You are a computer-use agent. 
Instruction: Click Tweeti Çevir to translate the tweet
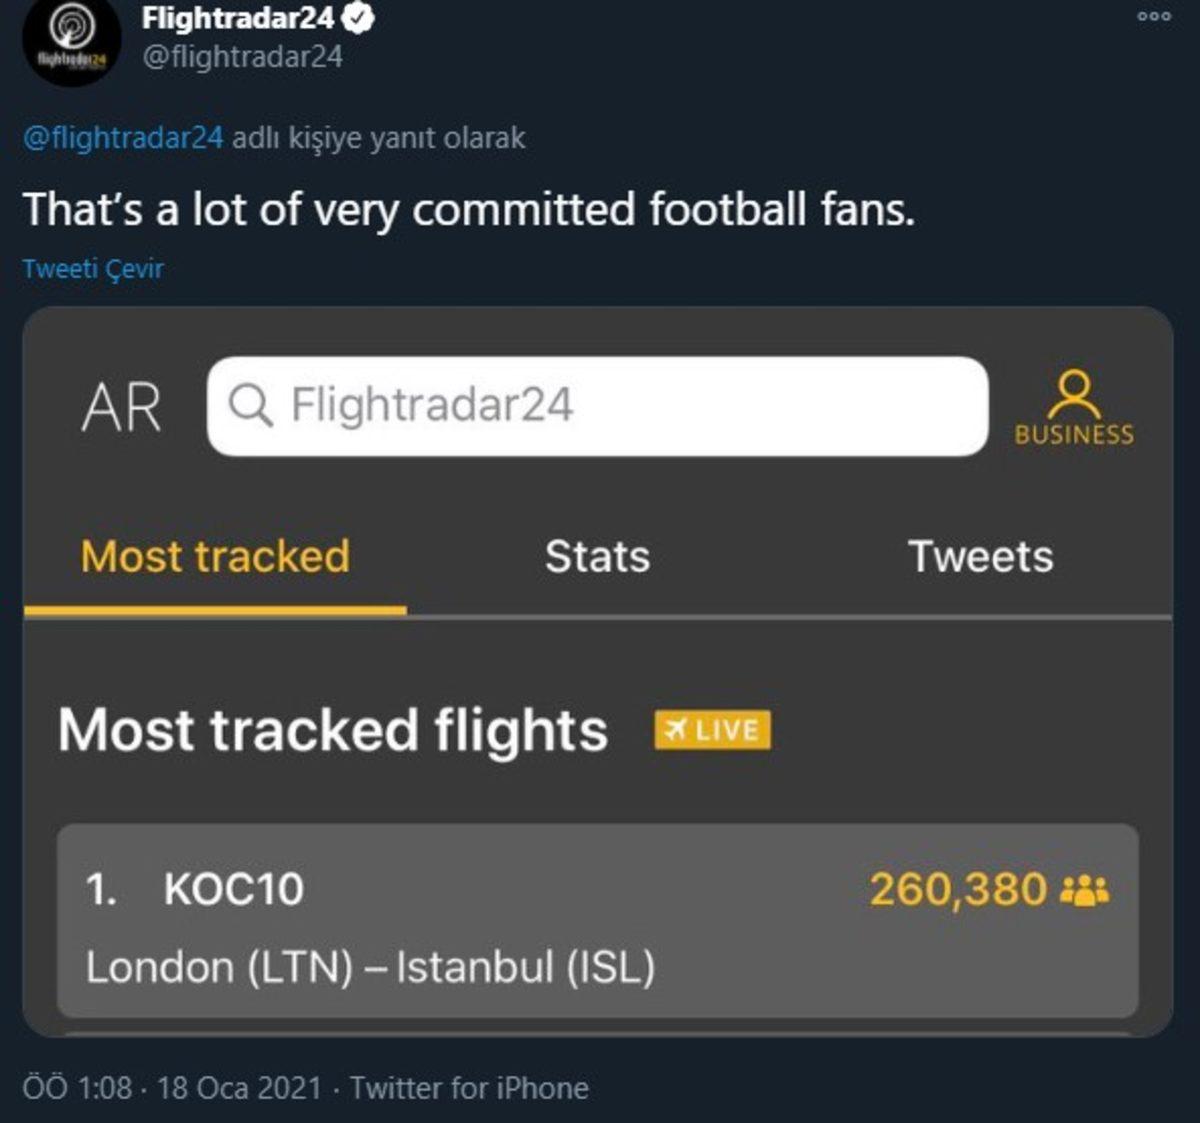[93, 268]
